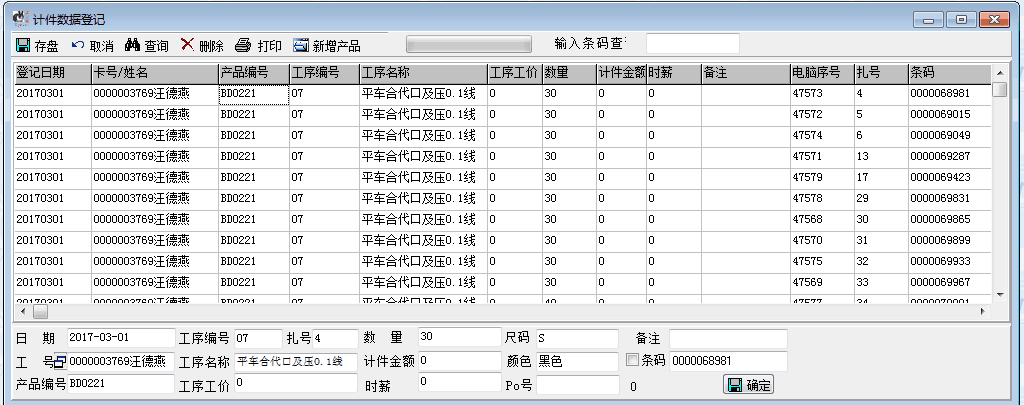Viewport: 1024px width, 405px height.
Task: Click the 输入条码查 barcode search field
Action: (x=692, y=44)
